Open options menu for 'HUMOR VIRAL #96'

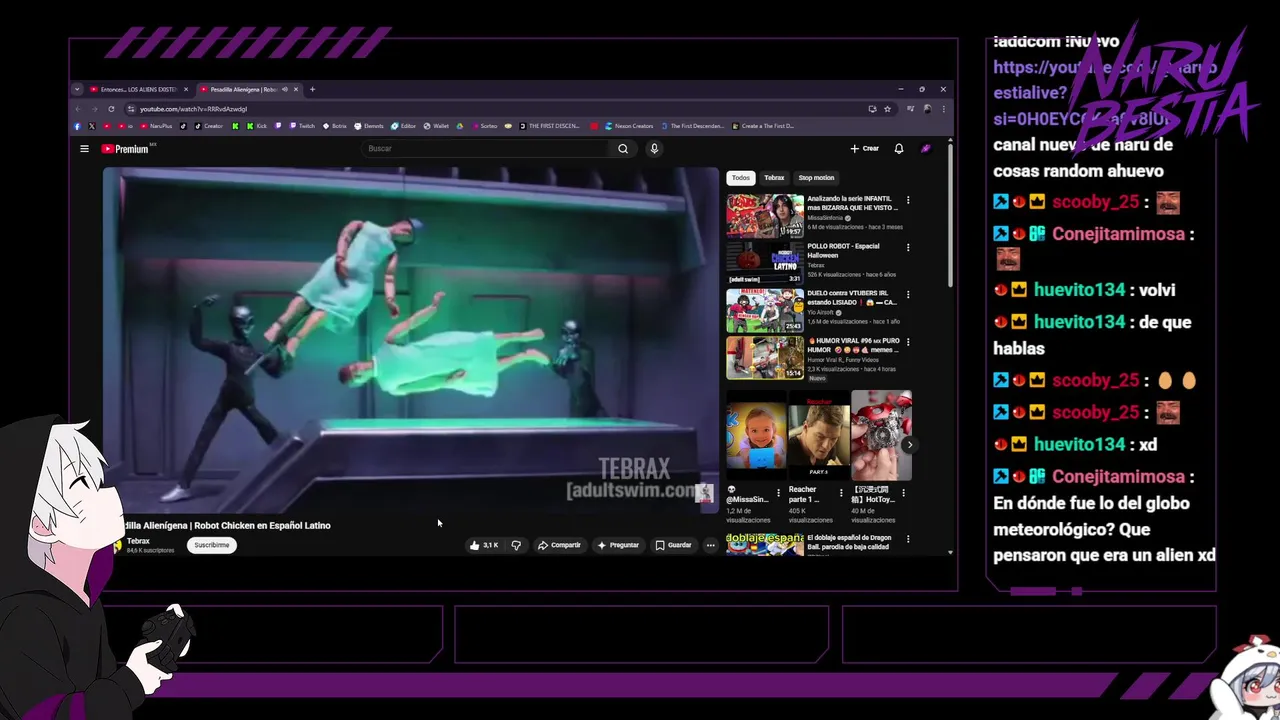(x=908, y=342)
